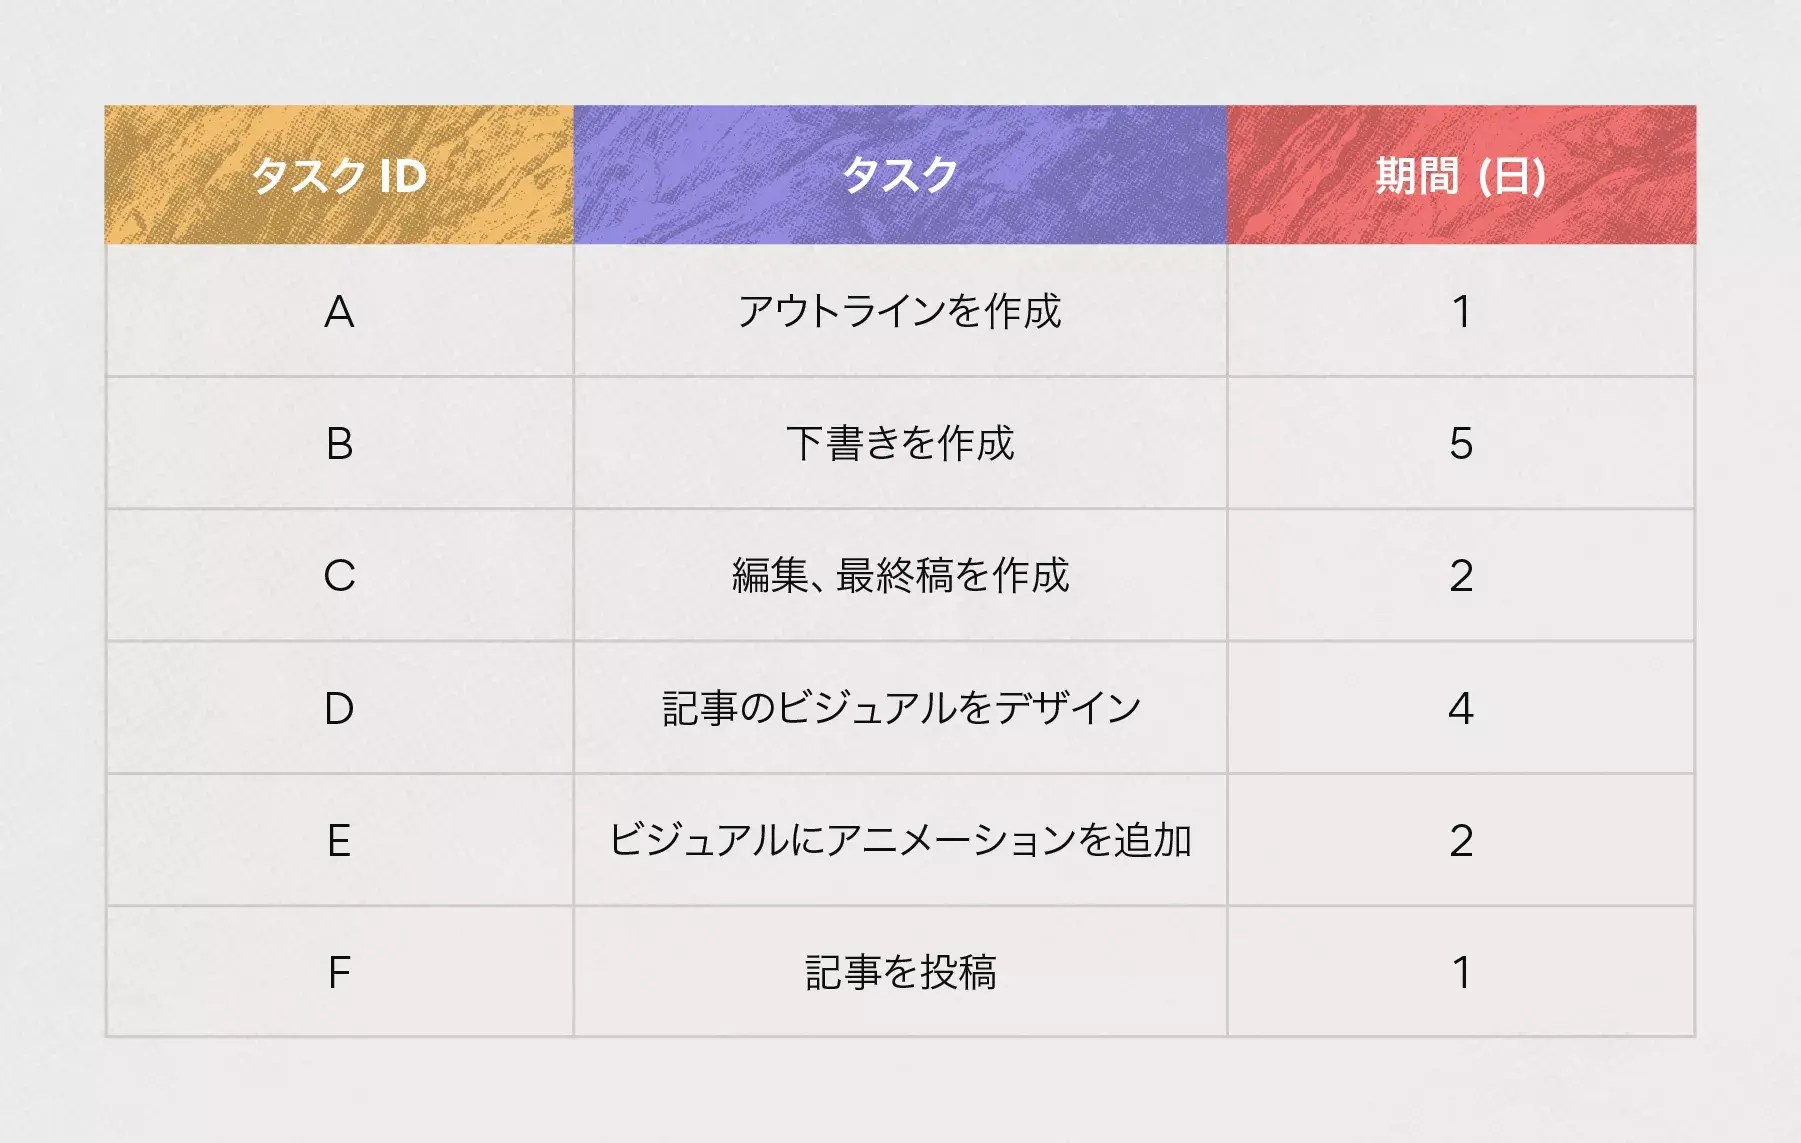Click the 下書きを作成 task cell

pyautogui.click(x=900, y=443)
